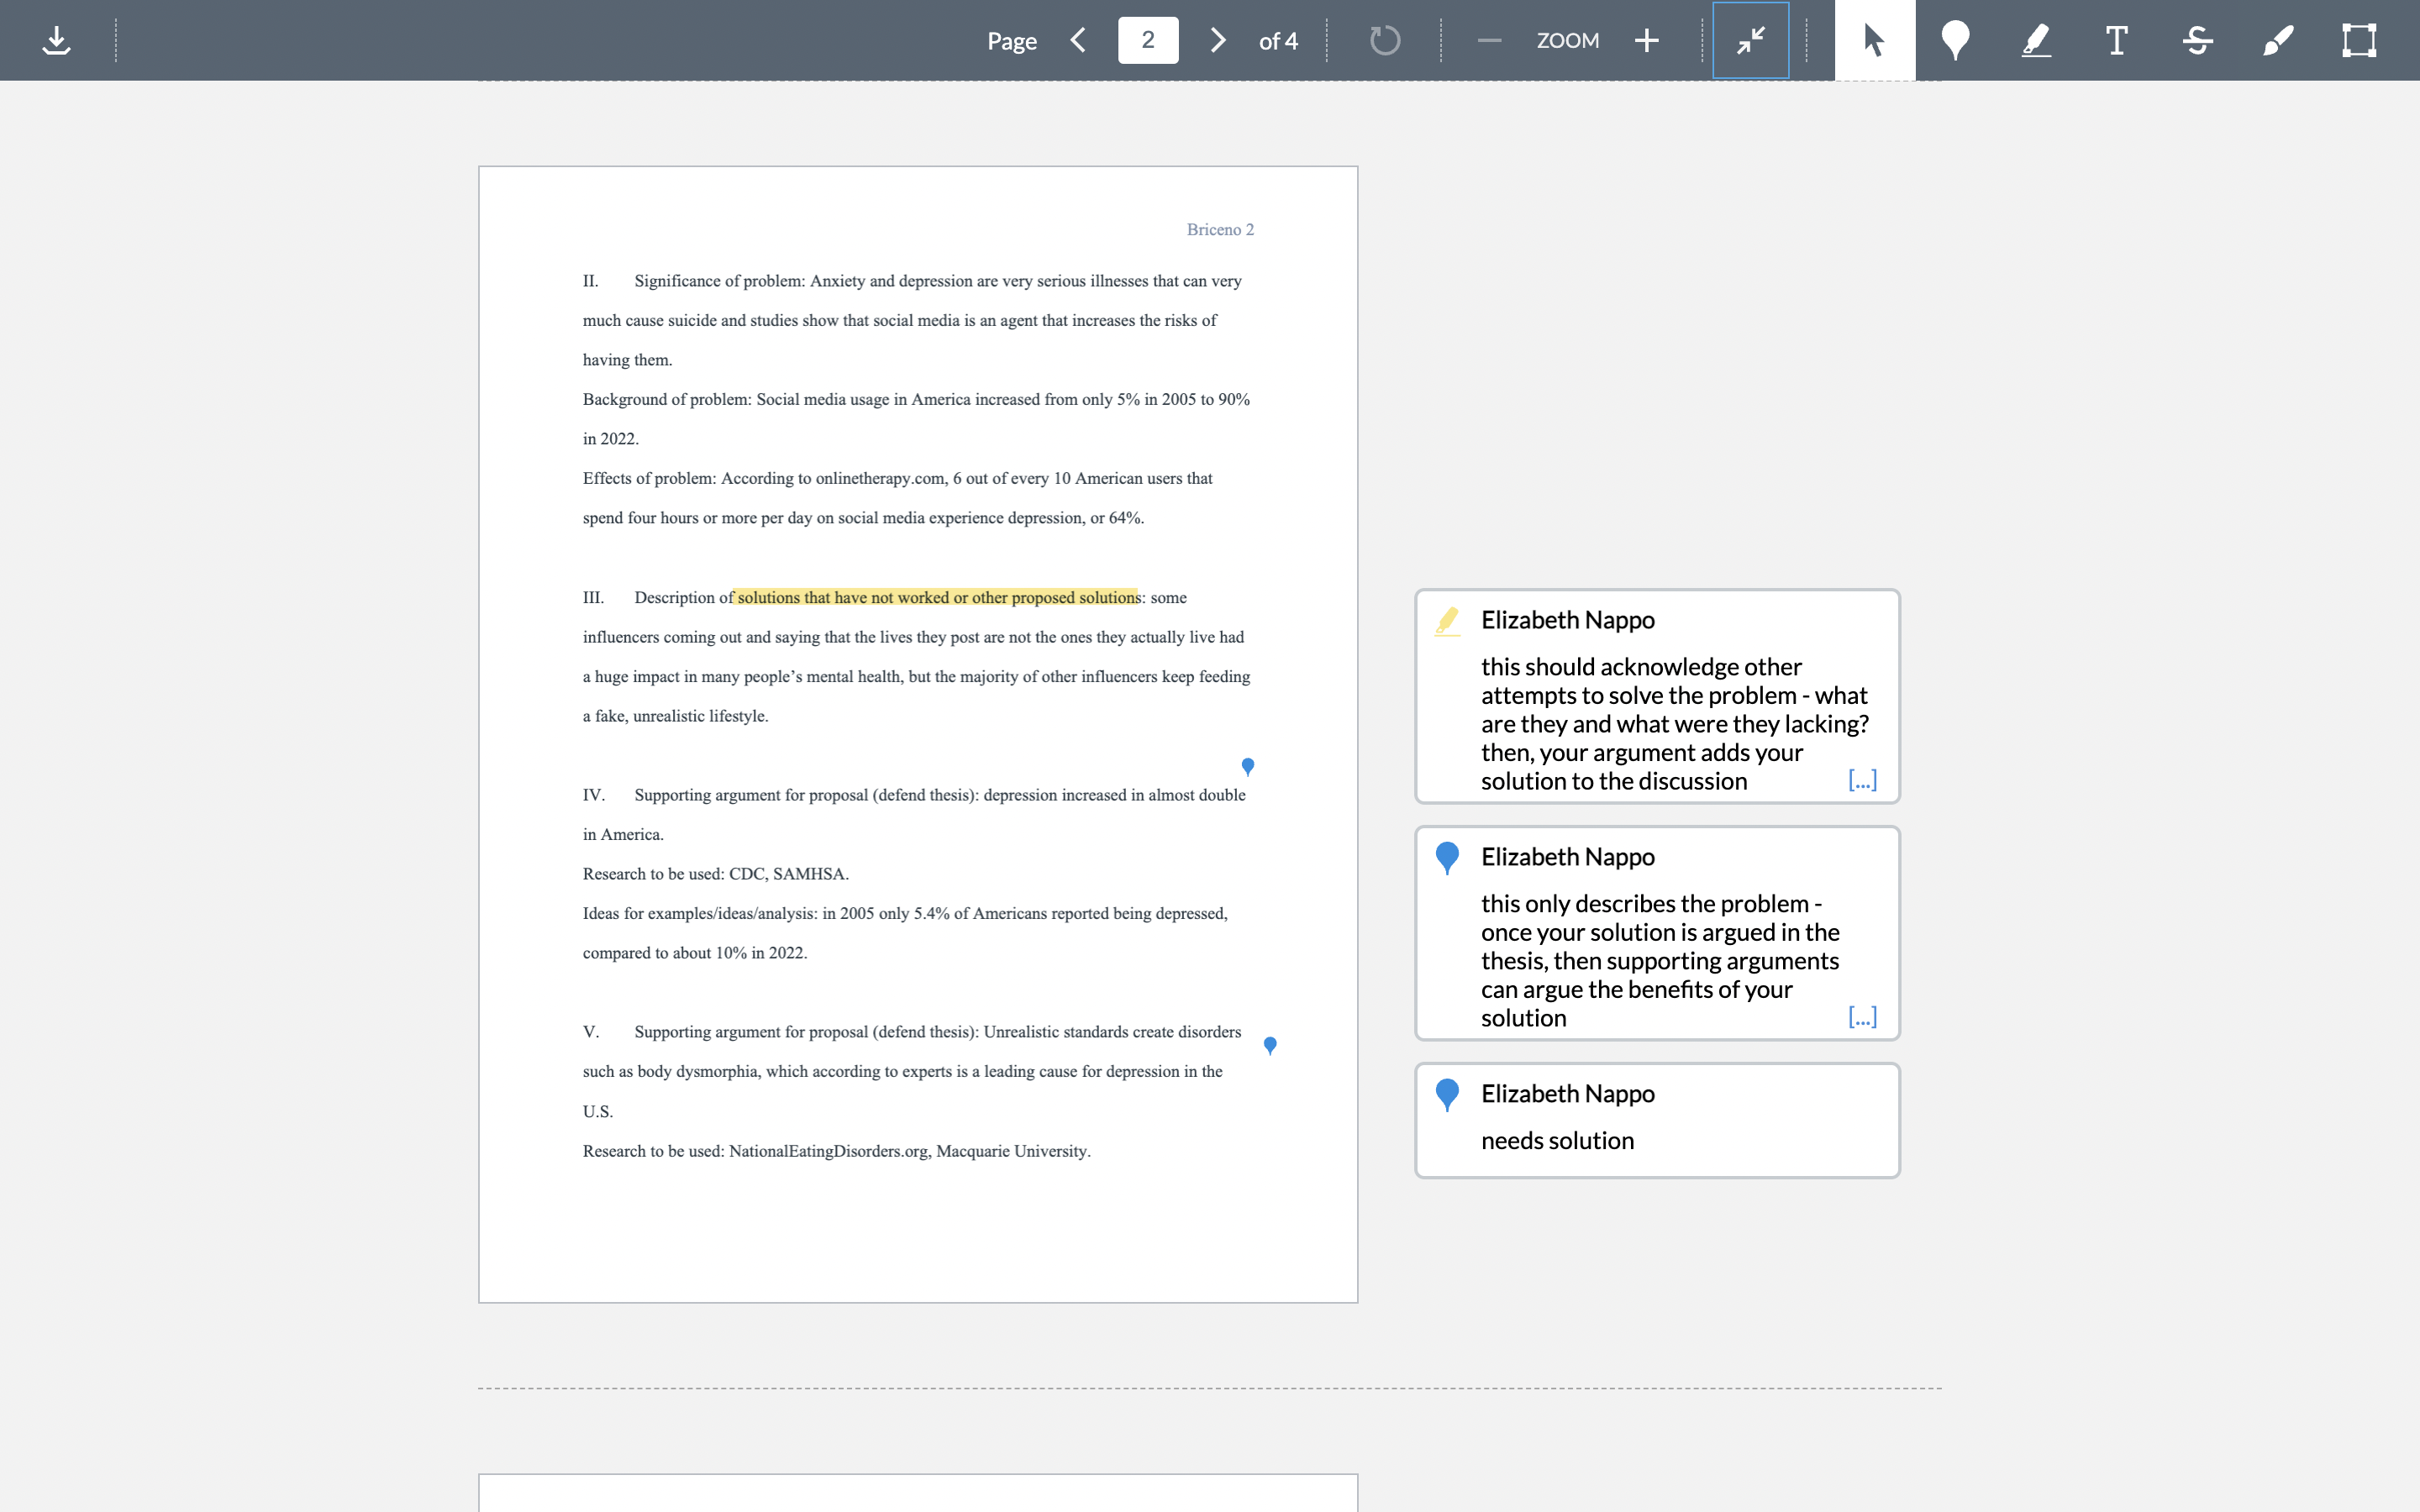Click the blue pin beside section V
Screen dimensions: 2420x1512
pyautogui.click(x=1270, y=1045)
